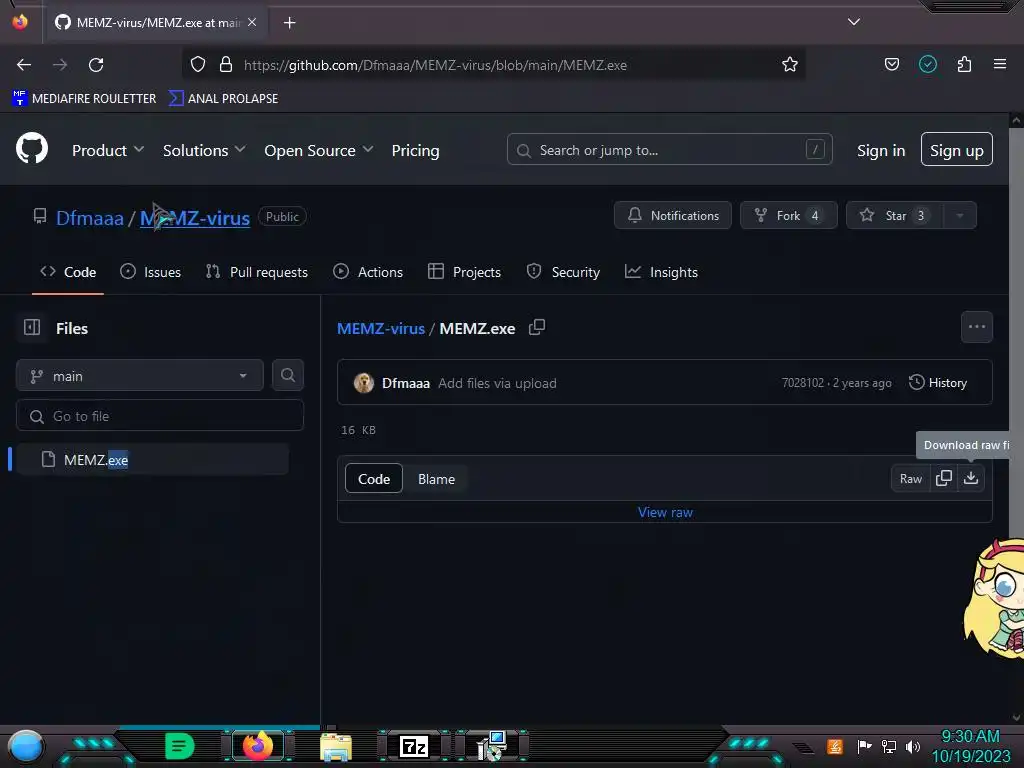Image resolution: width=1024 pixels, height=768 pixels.
Task: Open the Pocket save icon in toolbar
Action: pyautogui.click(x=891, y=64)
